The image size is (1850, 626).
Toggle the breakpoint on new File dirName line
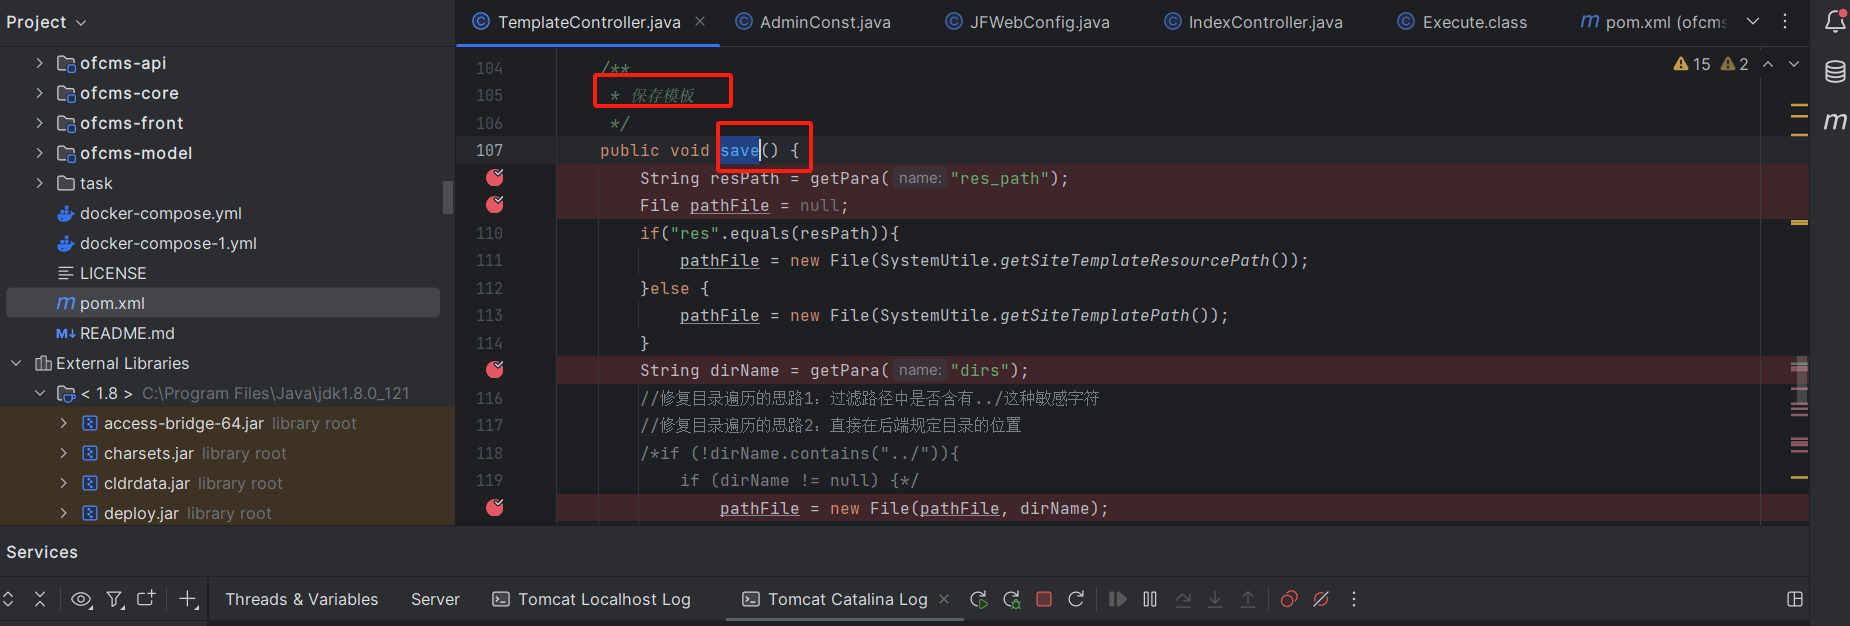point(494,507)
